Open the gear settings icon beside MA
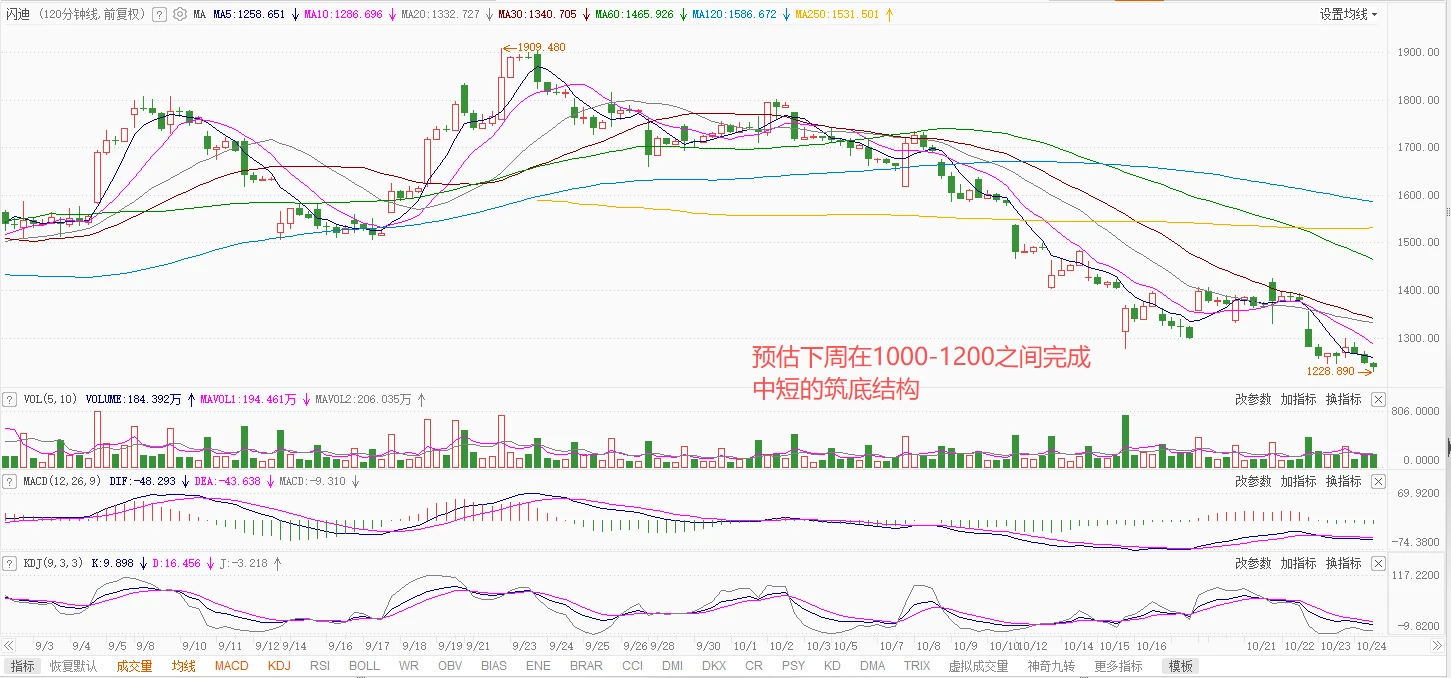Viewport: 1451px width, 678px height. 179,15
